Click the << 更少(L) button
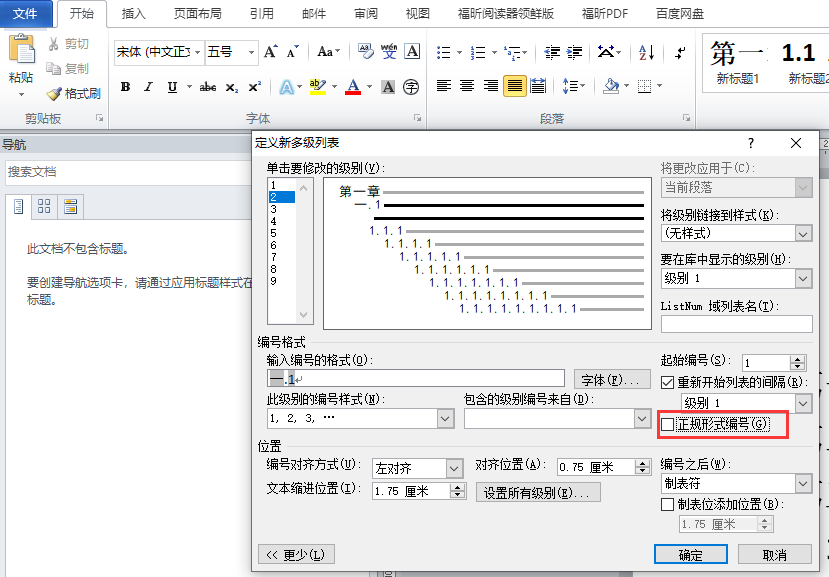Image resolution: width=829 pixels, height=577 pixels. [x=296, y=554]
